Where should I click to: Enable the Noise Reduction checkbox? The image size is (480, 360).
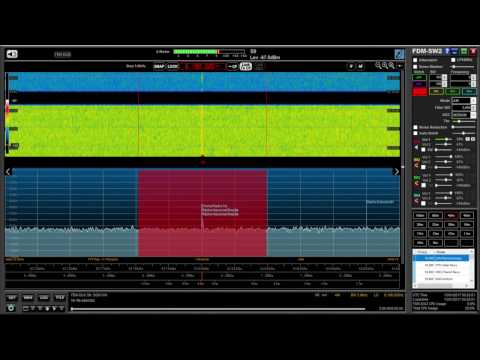(x=415, y=127)
